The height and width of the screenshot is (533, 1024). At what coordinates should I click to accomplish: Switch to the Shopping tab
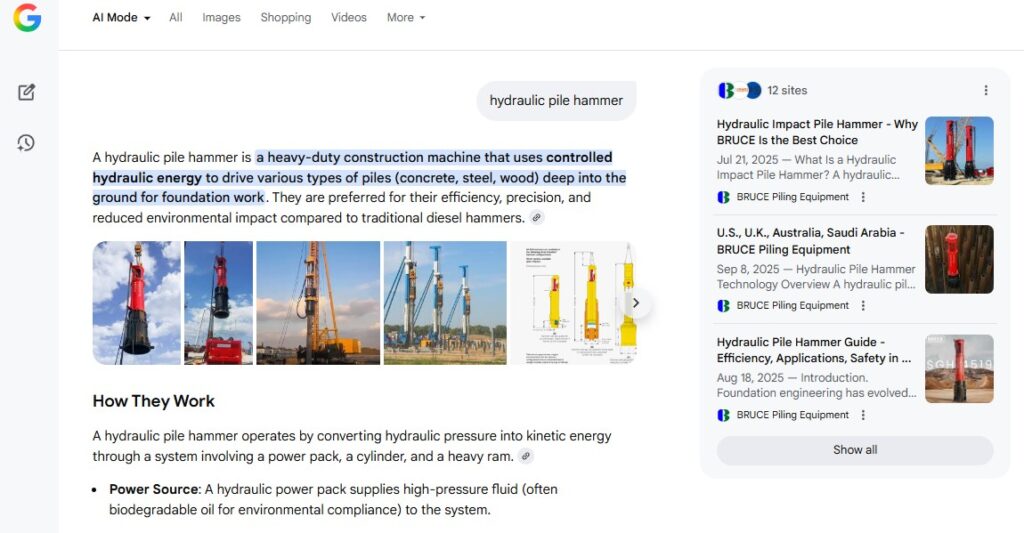(x=285, y=18)
